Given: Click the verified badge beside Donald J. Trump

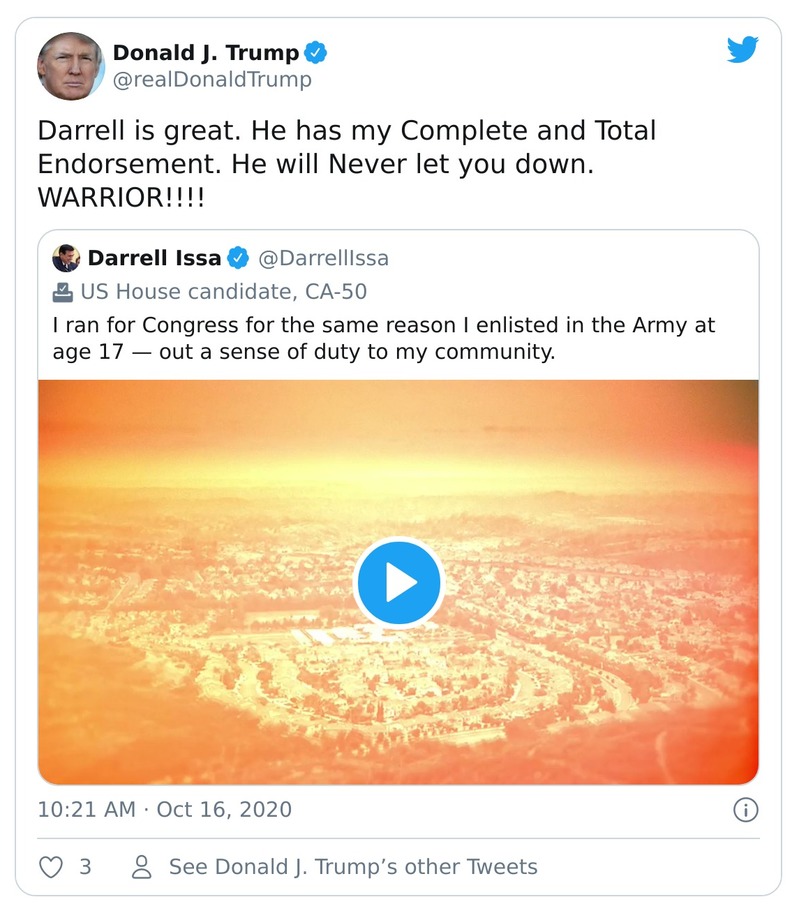Looking at the screenshot, I should tap(316, 53).
